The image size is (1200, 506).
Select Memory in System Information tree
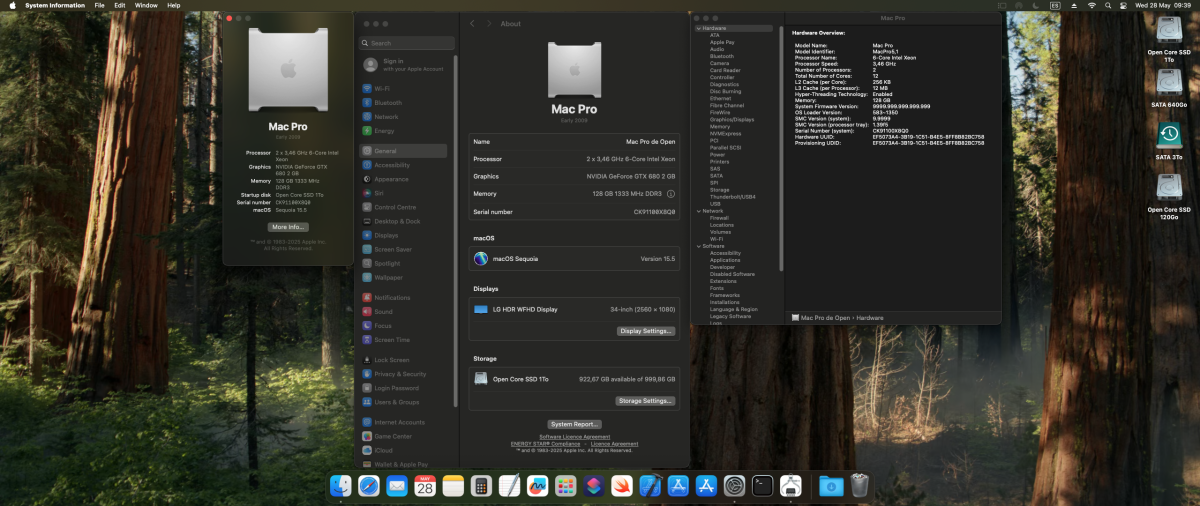(x=720, y=127)
